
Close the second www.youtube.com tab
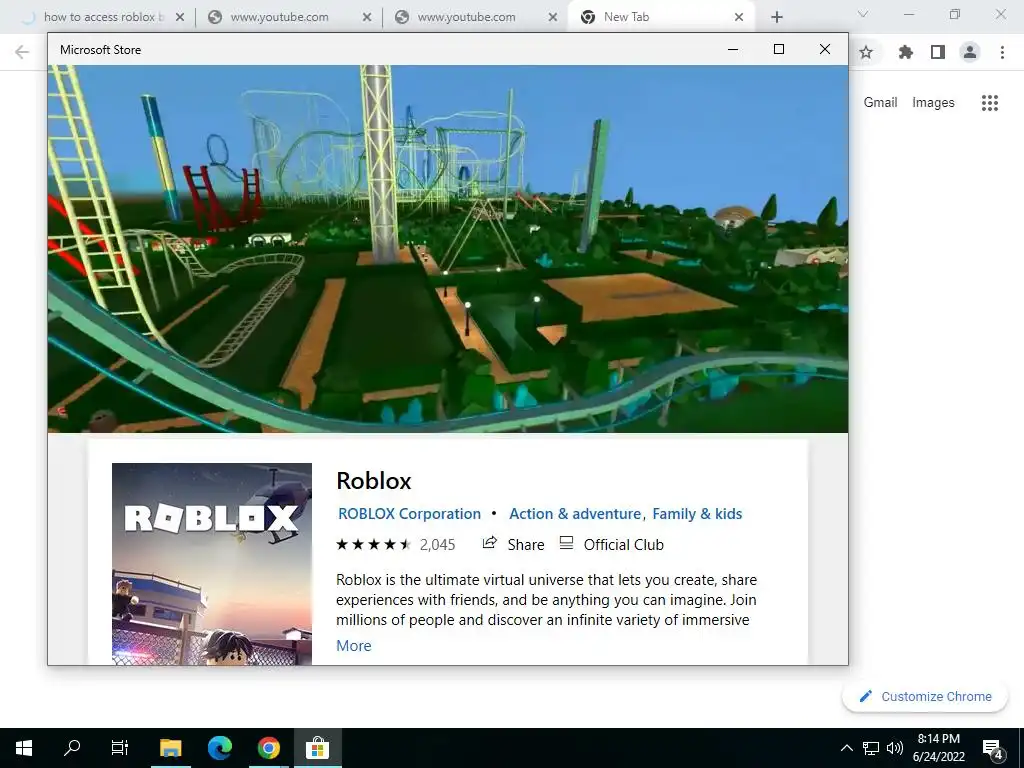(552, 17)
